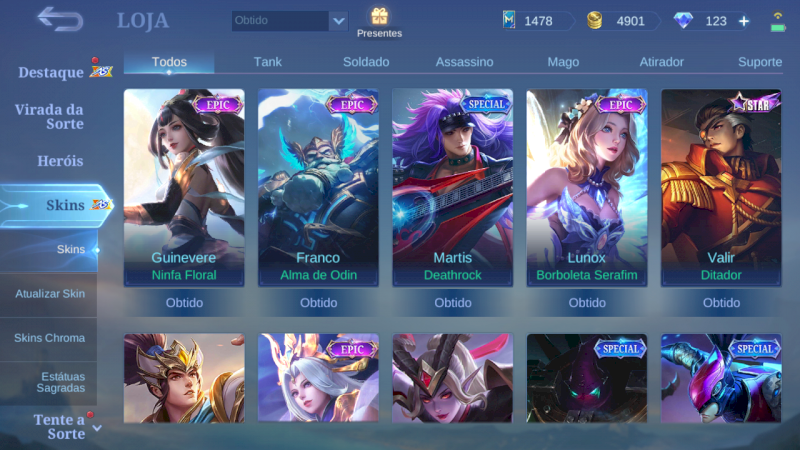
Task: Add diamonds with the plus icon
Action: 744,21
